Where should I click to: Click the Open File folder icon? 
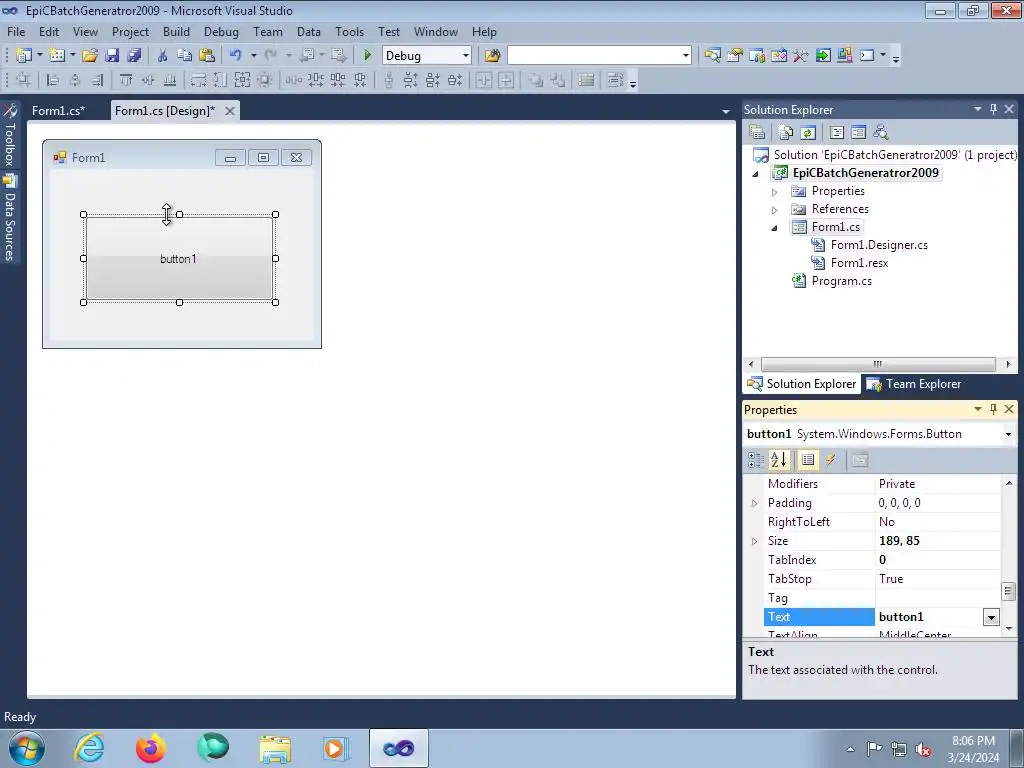coord(90,56)
